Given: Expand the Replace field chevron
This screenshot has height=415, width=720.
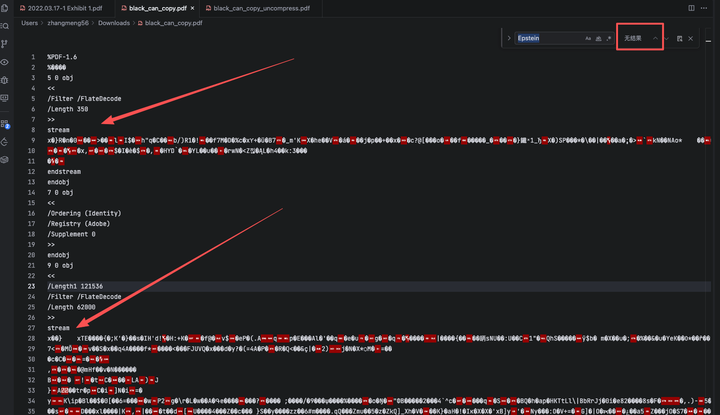Looking at the screenshot, I should pyautogui.click(x=507, y=38).
